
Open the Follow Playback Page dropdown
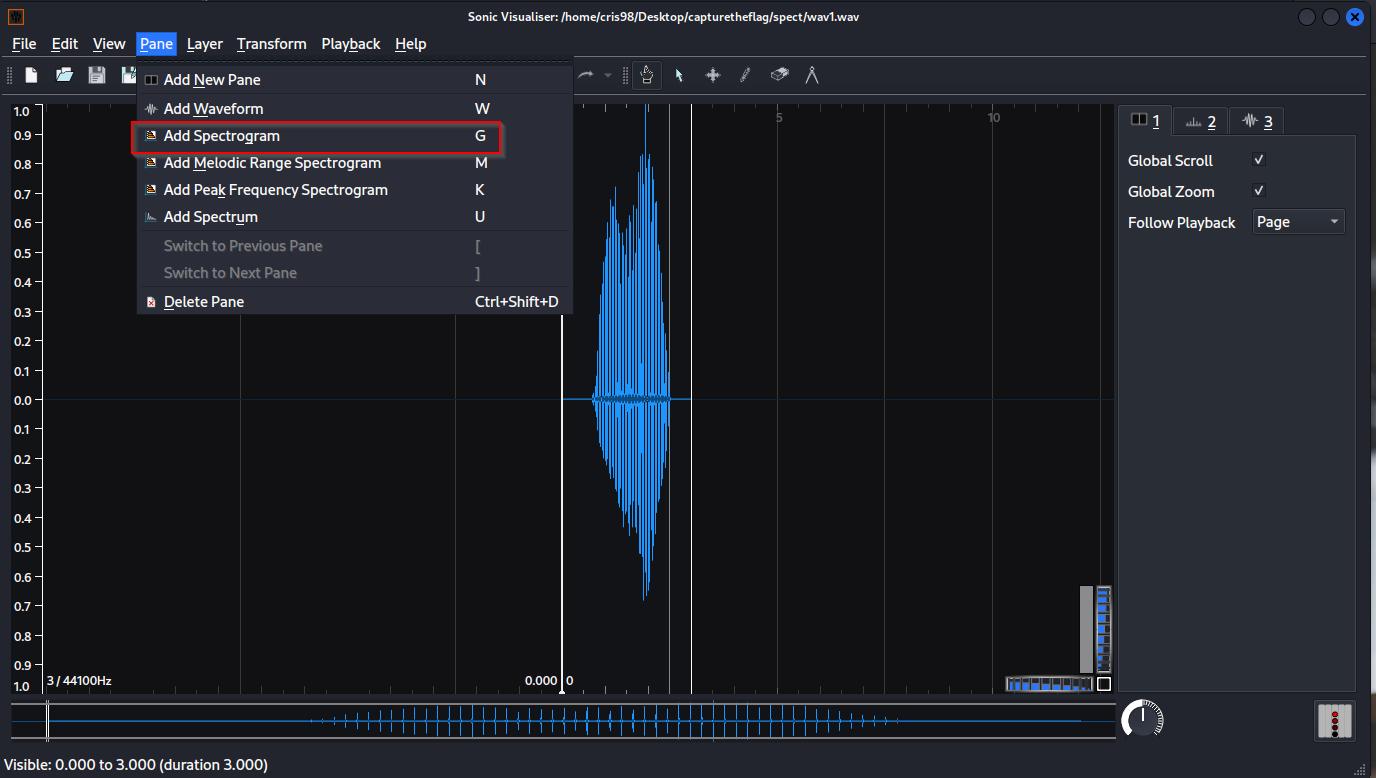(1299, 222)
